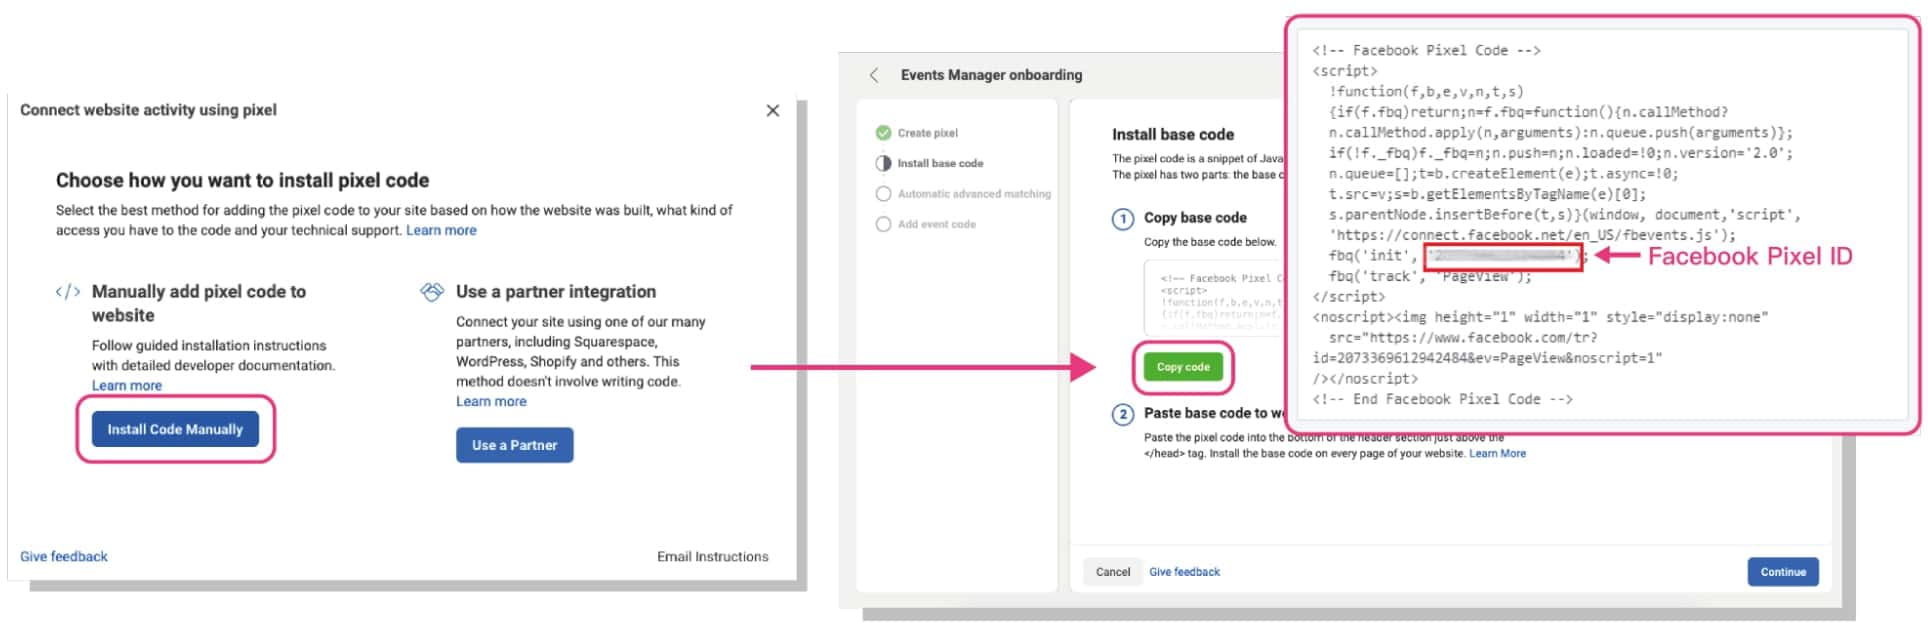Click the Install base code heading
Viewport: 1928px width, 624px height.
click(x=1173, y=134)
